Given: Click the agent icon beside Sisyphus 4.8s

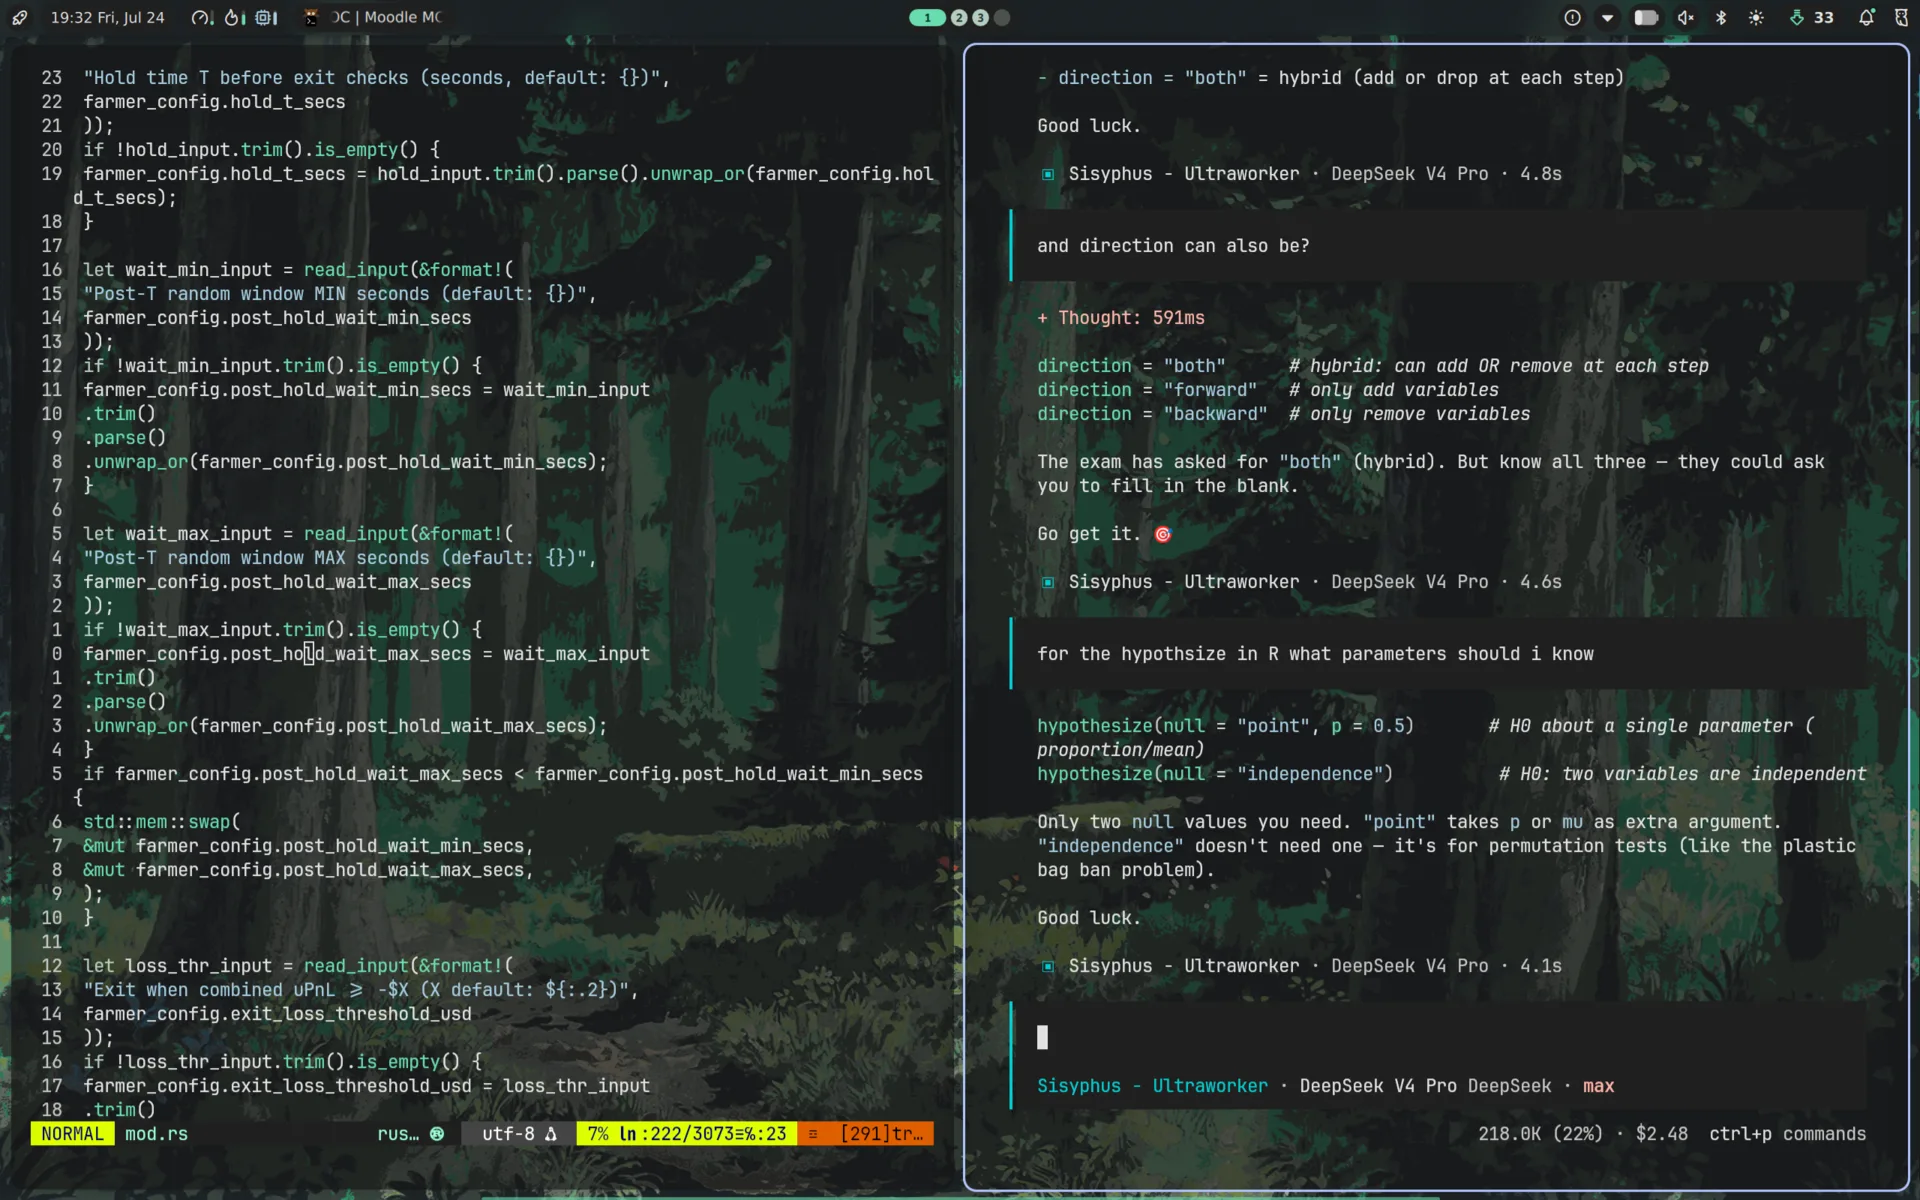Looking at the screenshot, I should pyautogui.click(x=1048, y=174).
